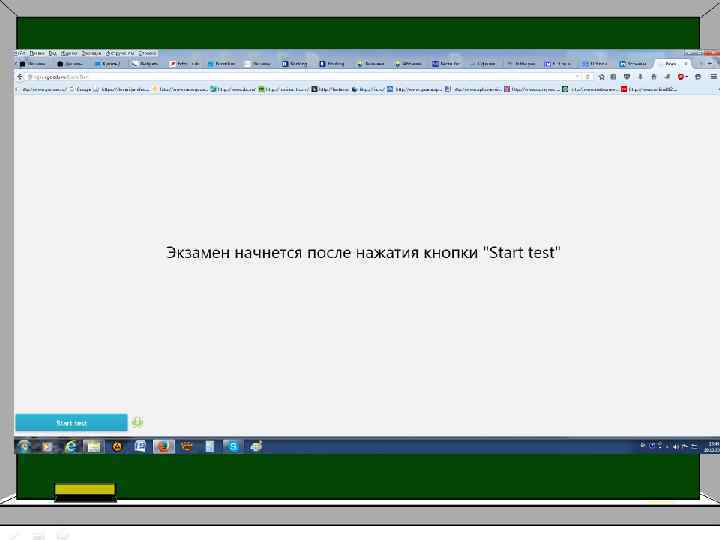The image size is (720, 540).
Task: Open the blue document app on the taskbar
Action: tap(140, 446)
